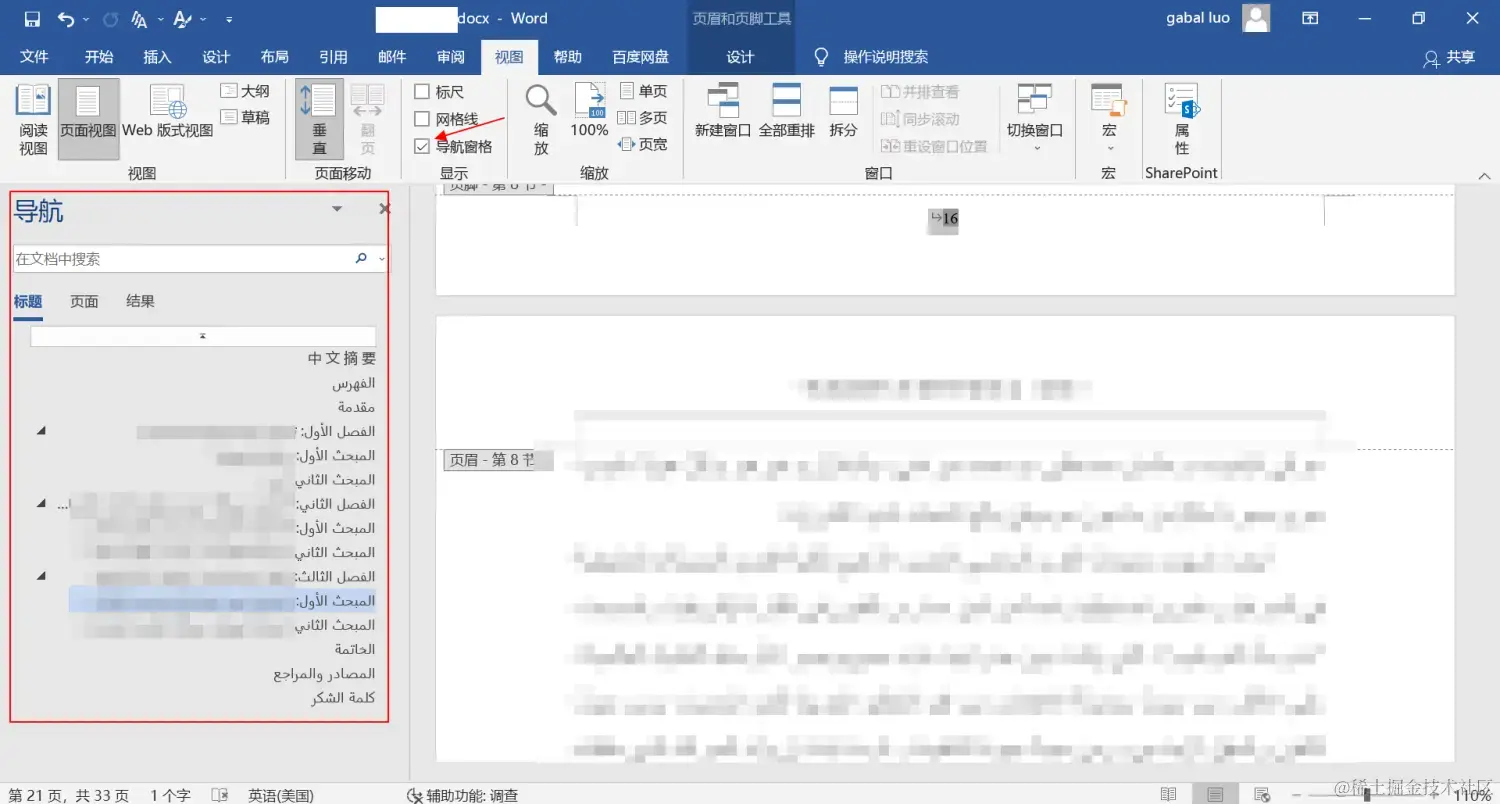Click the Tell Me lightbulb search (操作说明搜索)
The width and height of the screenshot is (1500, 804).
click(871, 57)
